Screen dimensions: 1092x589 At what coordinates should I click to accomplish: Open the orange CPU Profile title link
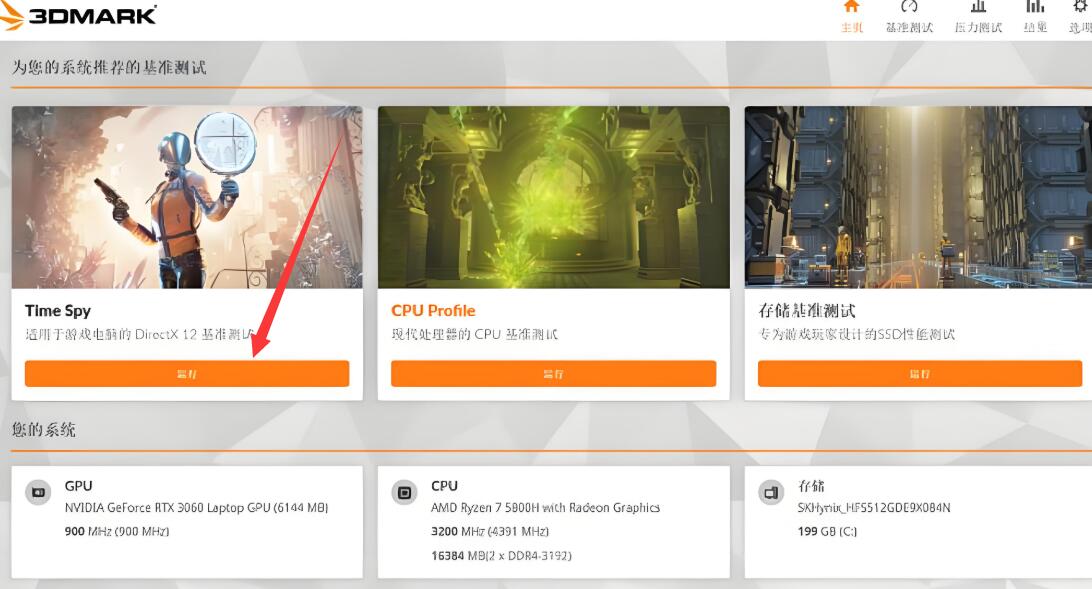click(433, 311)
